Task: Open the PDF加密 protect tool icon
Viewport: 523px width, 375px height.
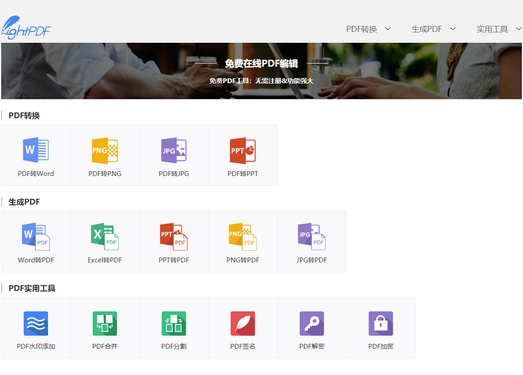Action: [x=381, y=323]
